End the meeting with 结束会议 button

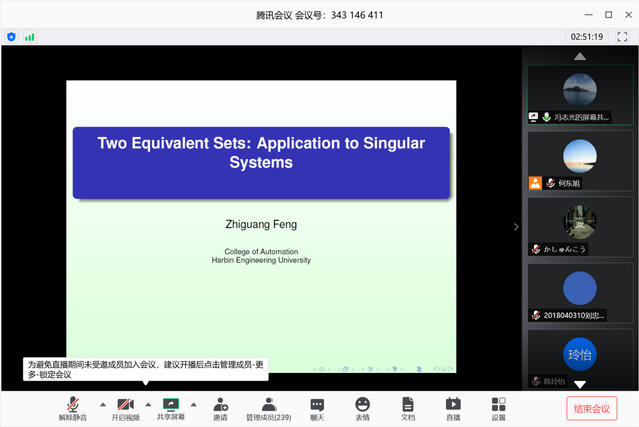tap(592, 408)
